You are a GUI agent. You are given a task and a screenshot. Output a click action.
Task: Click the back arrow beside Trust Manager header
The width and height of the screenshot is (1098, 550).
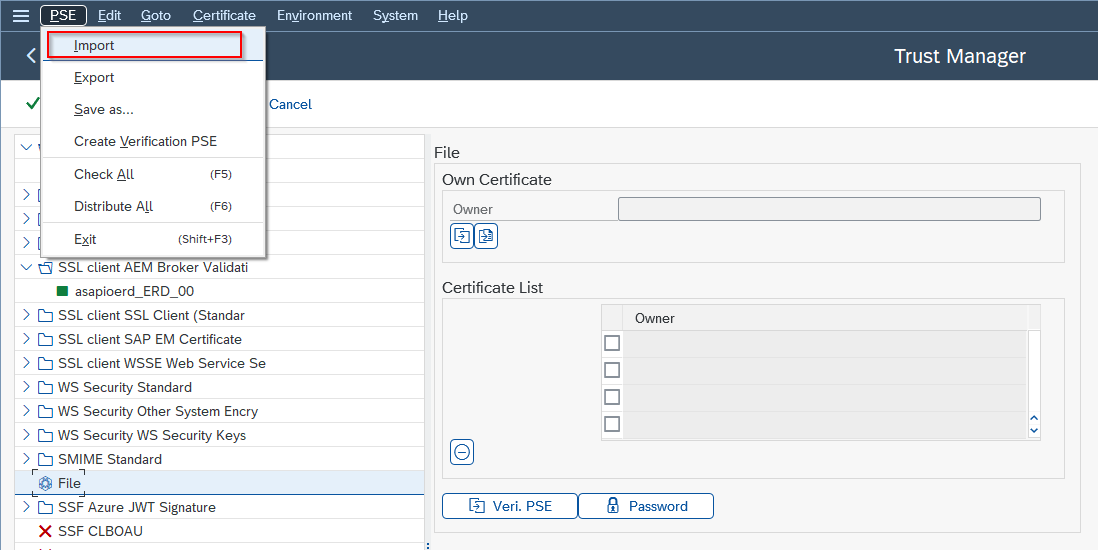[x=31, y=55]
